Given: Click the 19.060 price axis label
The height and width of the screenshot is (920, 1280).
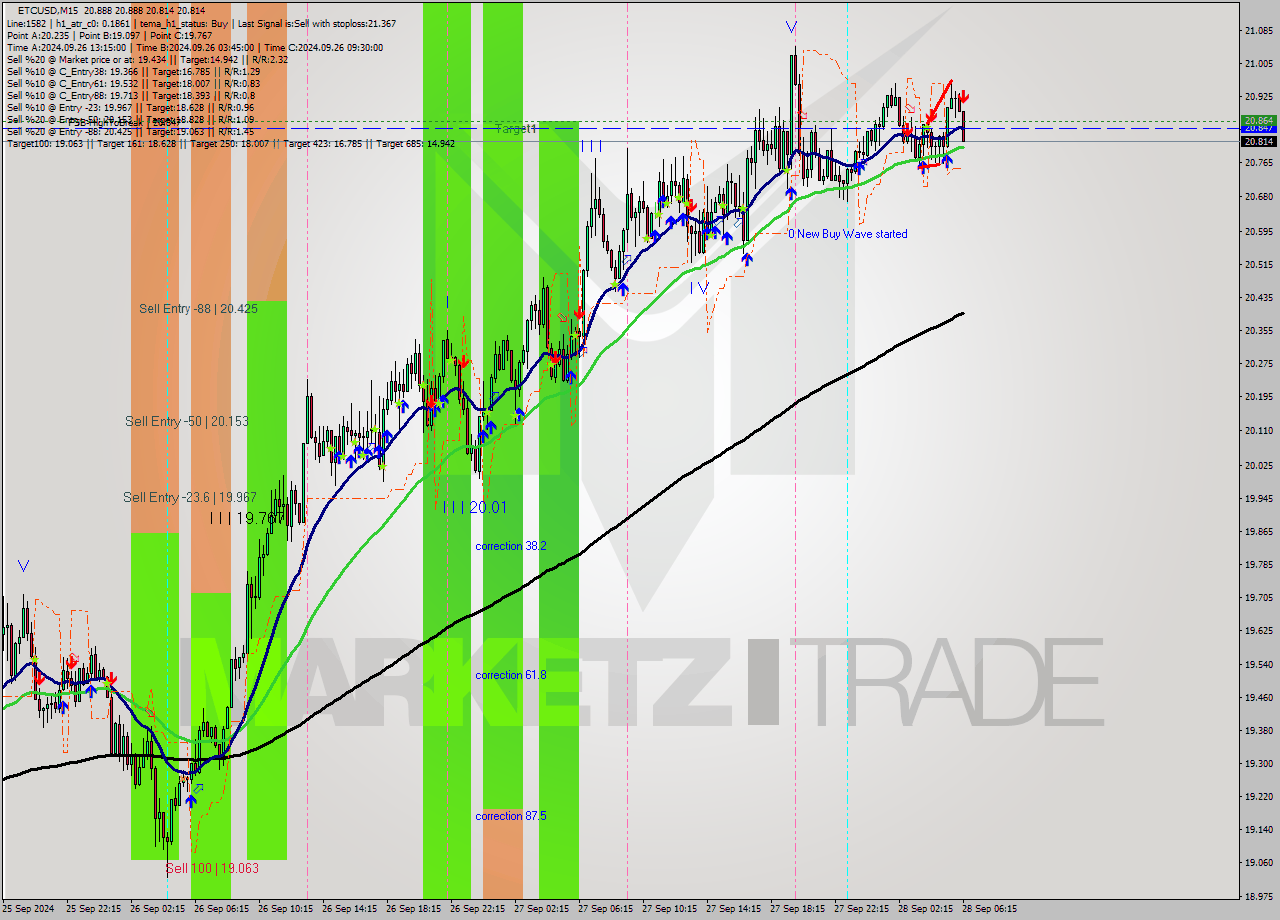Looking at the screenshot, I should 1259,862.
